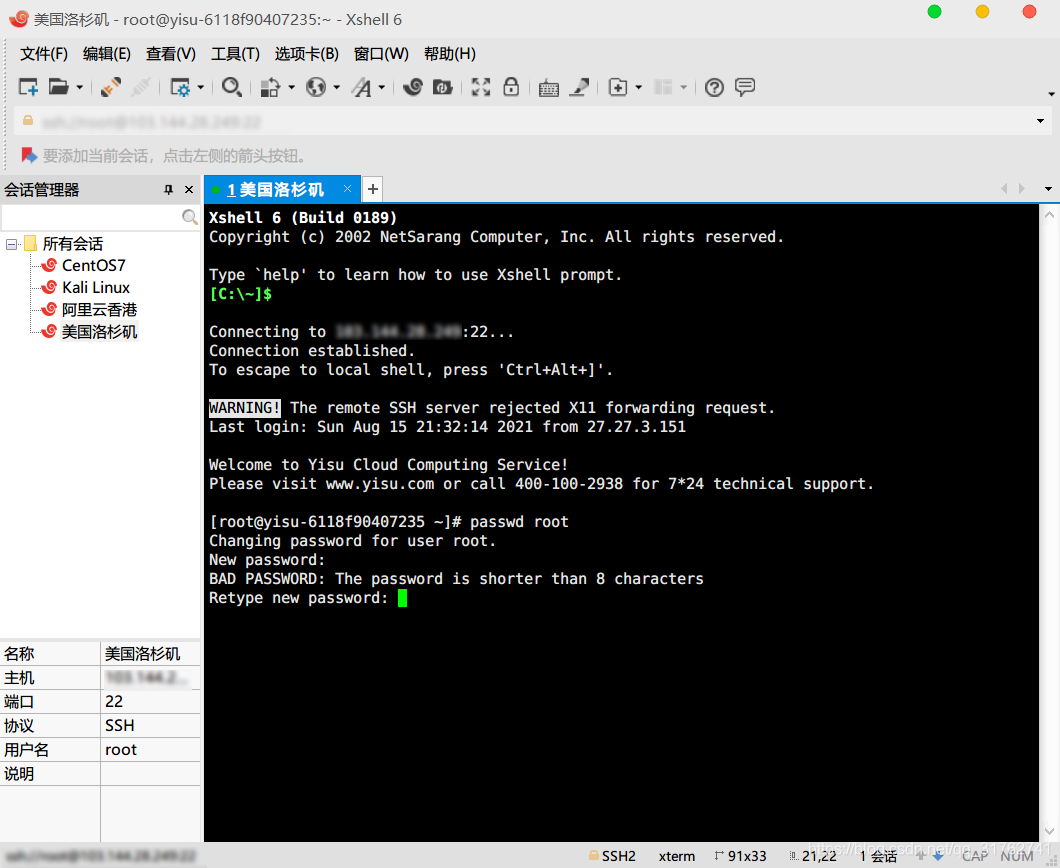1060x868 pixels.
Task: Click the keyboard key mapping icon
Action: pyautogui.click(x=548, y=88)
